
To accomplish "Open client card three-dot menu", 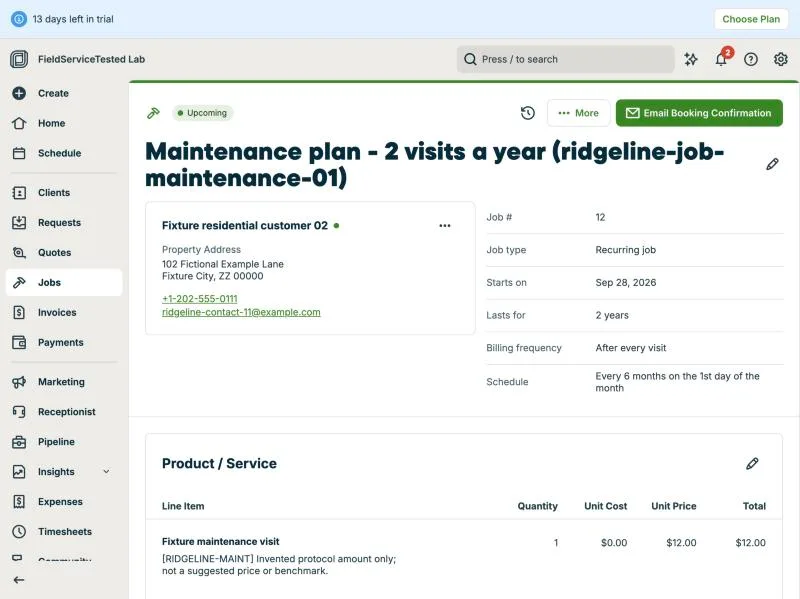I will pos(445,226).
